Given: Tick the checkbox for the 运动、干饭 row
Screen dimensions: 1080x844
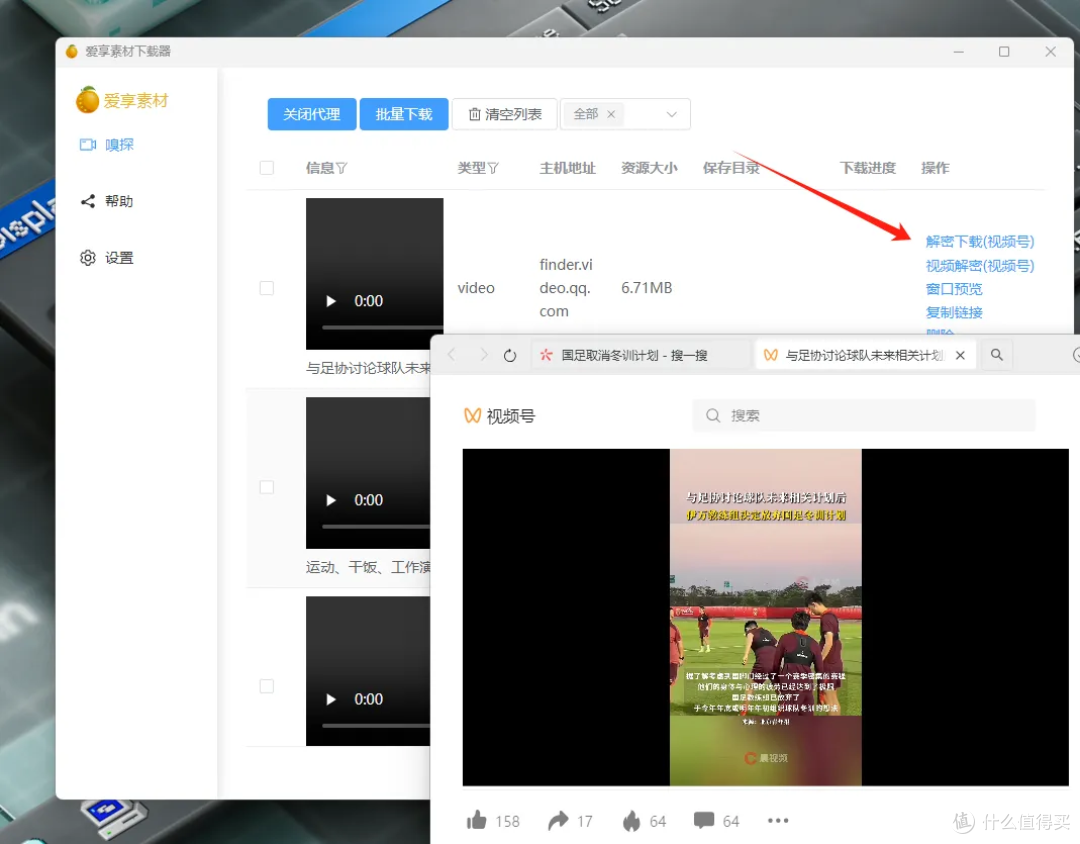Looking at the screenshot, I should pos(267,487).
